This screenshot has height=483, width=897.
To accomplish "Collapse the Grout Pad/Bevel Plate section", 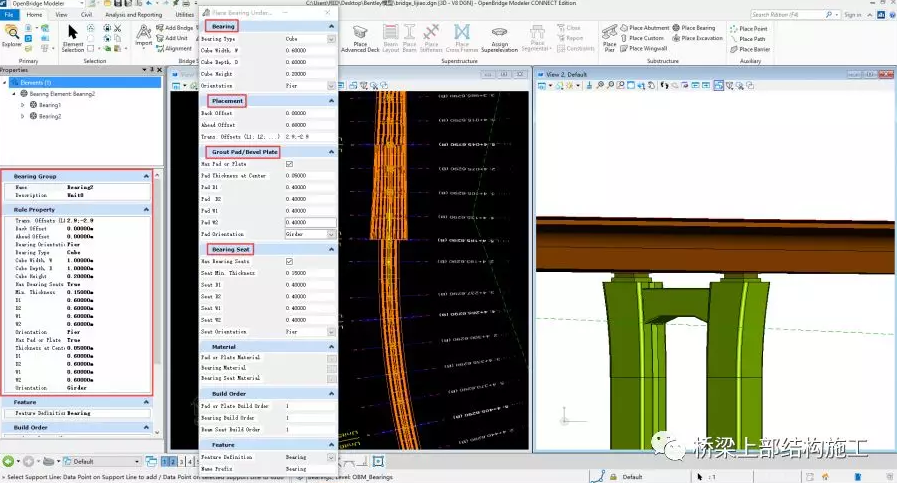I will tap(331, 152).
